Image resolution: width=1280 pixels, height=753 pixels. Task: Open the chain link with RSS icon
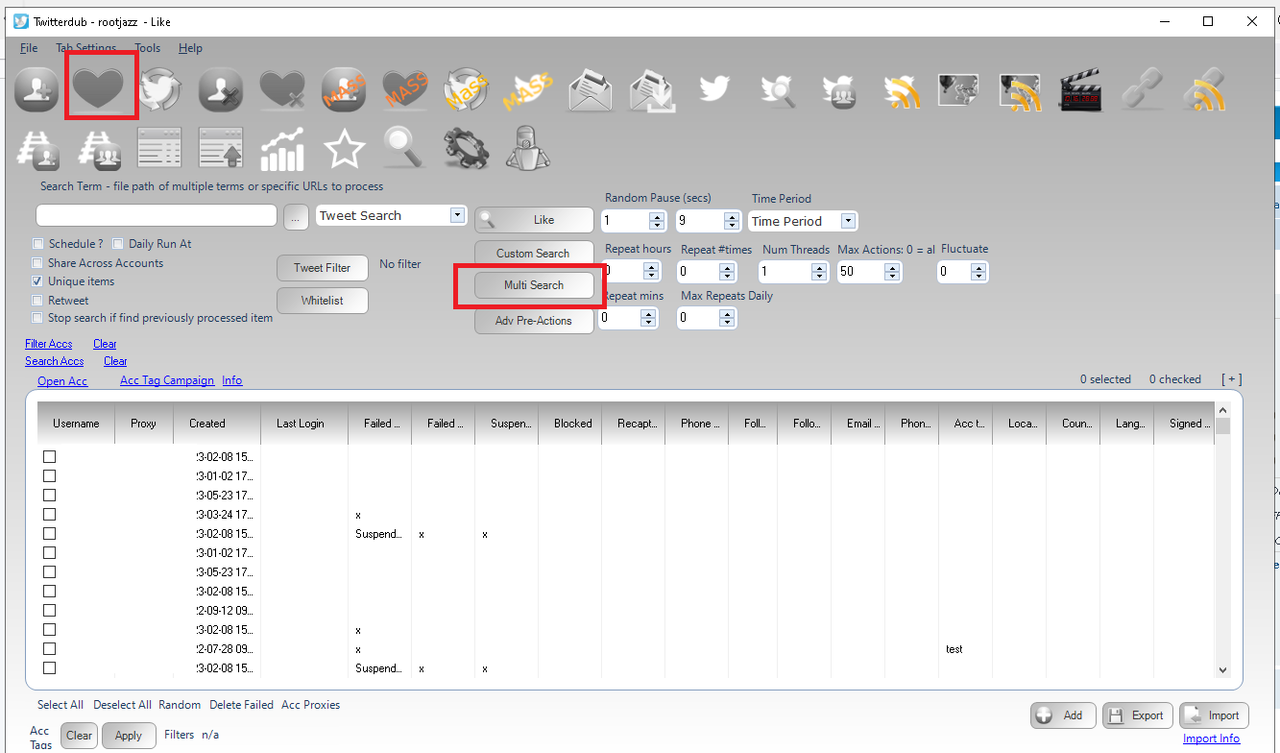point(1204,91)
